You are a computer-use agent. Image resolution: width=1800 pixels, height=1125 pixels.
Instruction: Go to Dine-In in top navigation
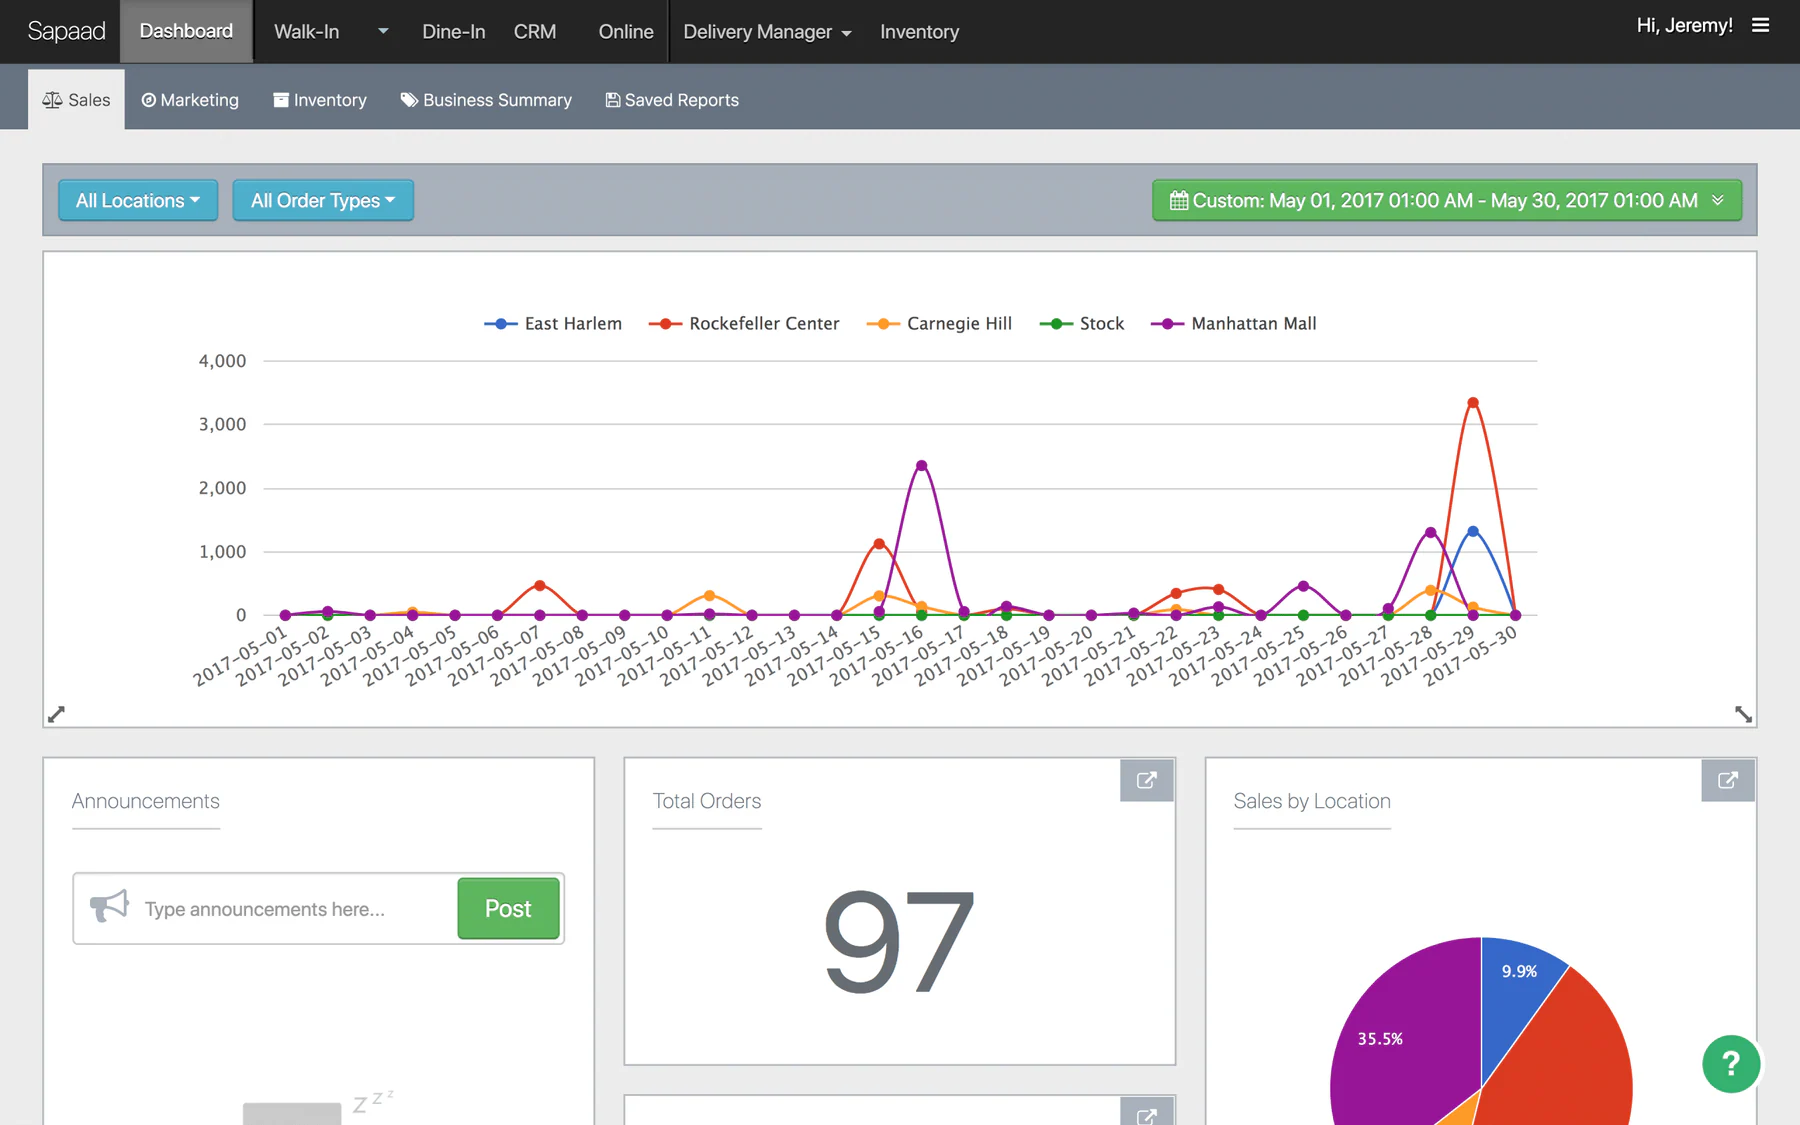(x=454, y=32)
